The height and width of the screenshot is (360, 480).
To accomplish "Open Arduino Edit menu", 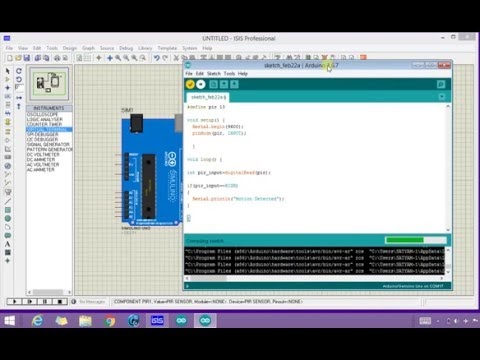I will coord(200,73).
